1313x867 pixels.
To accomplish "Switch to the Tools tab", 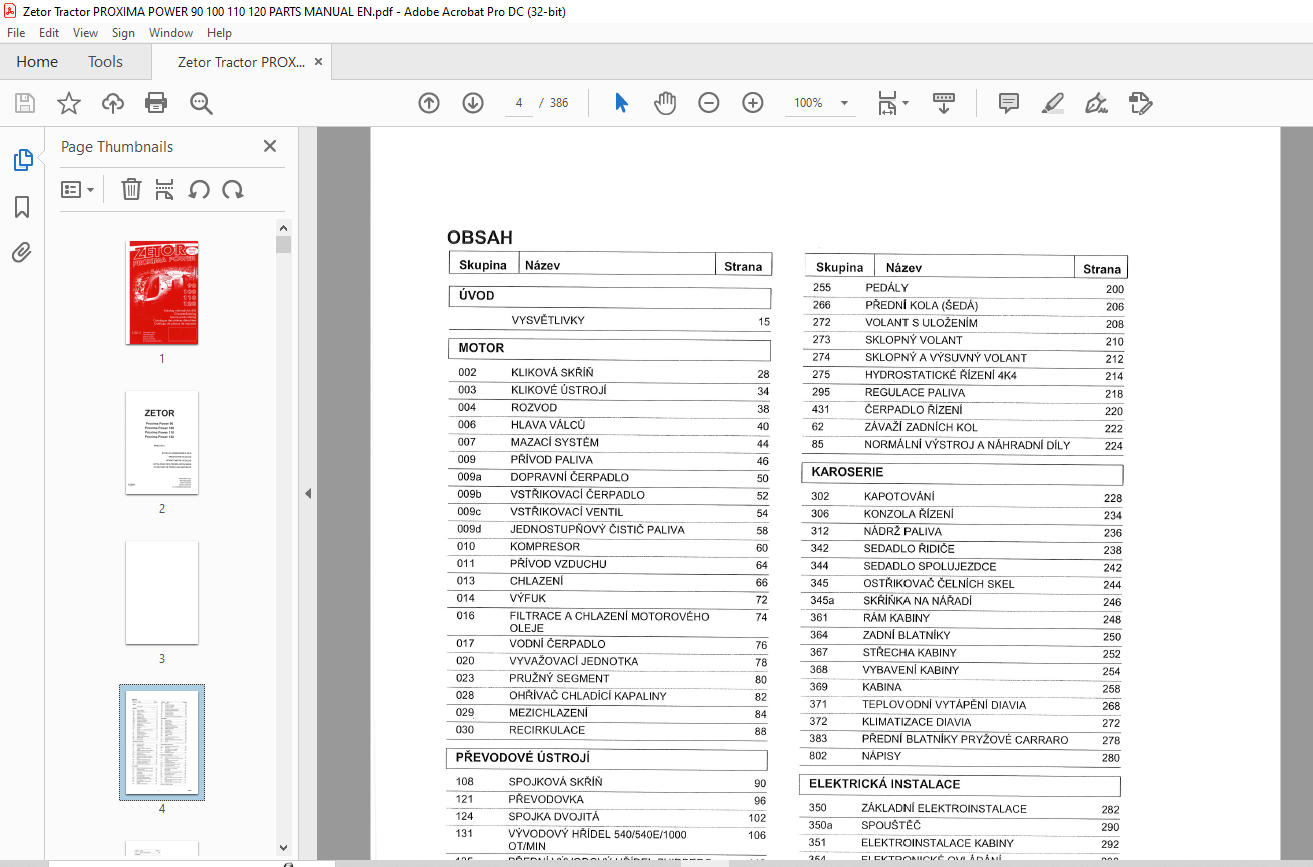I will (x=105, y=62).
